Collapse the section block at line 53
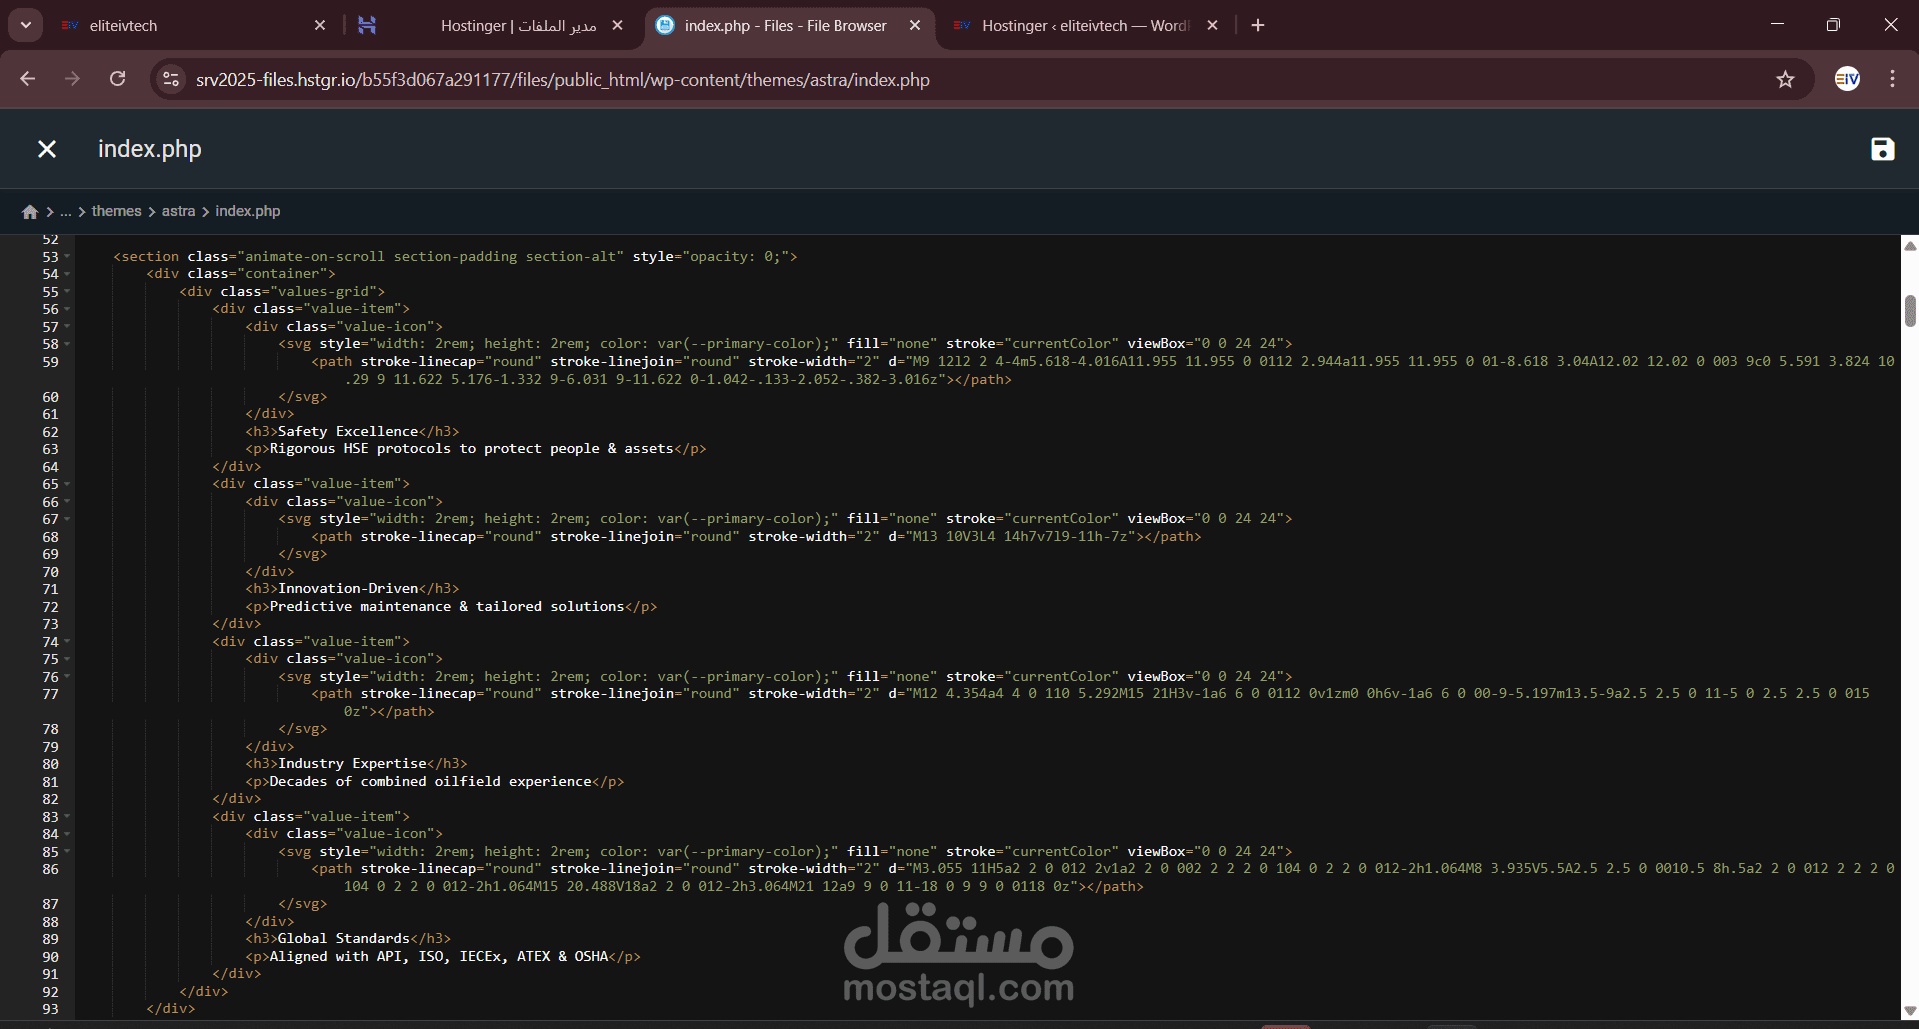1919x1029 pixels. point(67,257)
